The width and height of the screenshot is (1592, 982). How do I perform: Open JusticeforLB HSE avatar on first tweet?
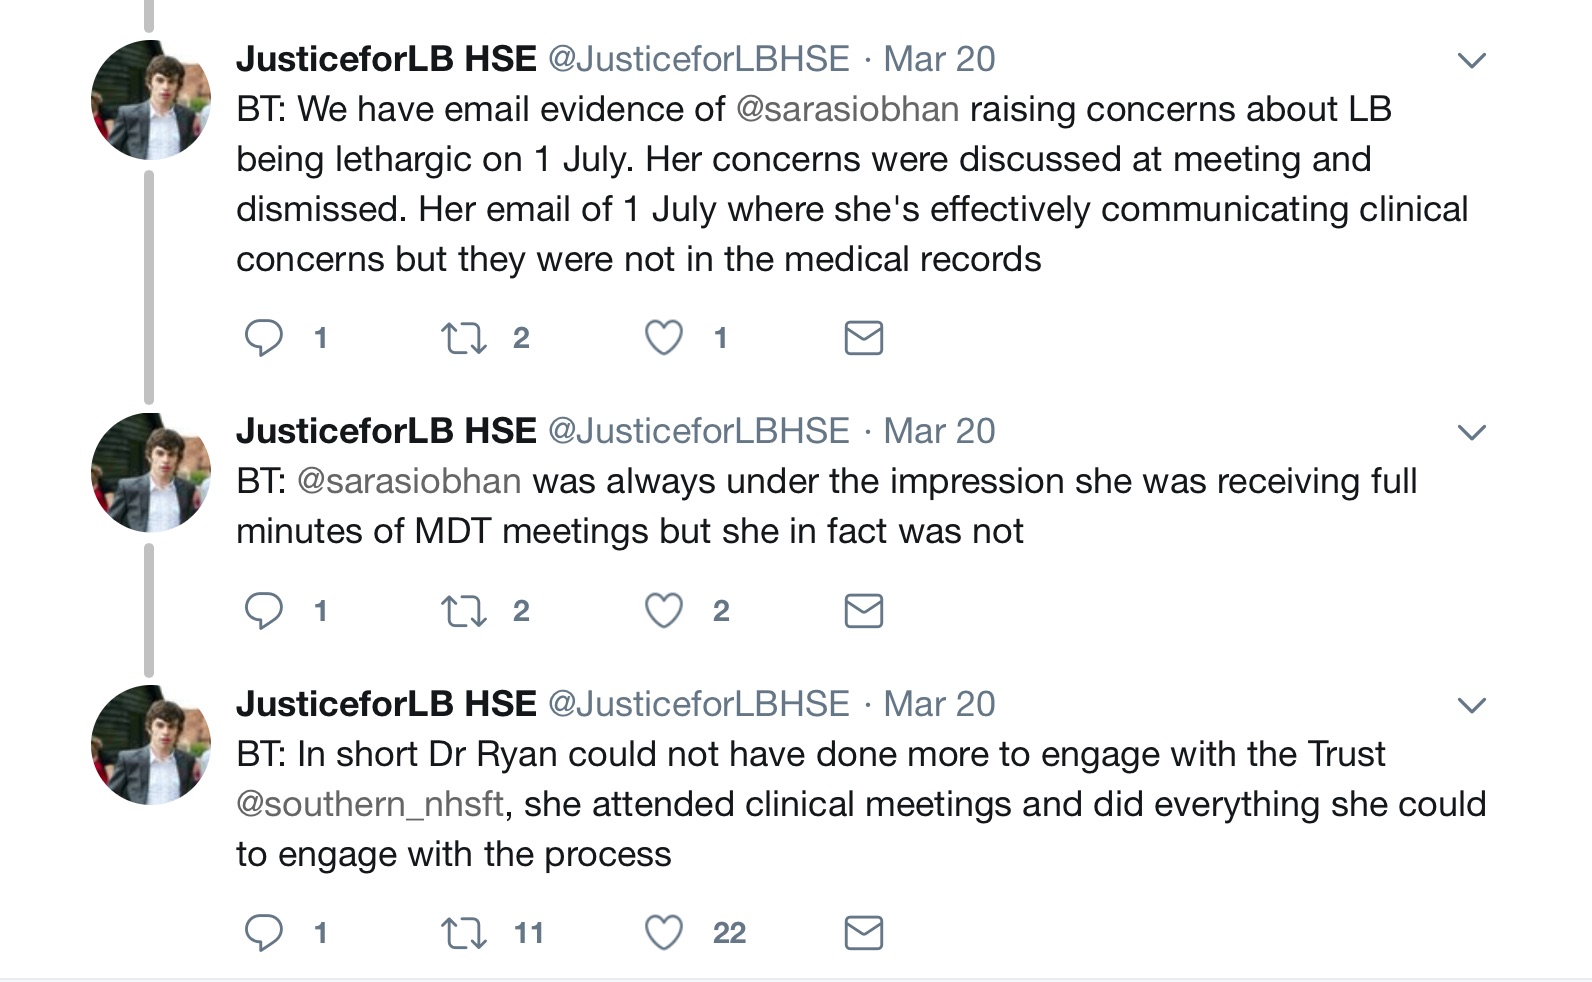(151, 100)
